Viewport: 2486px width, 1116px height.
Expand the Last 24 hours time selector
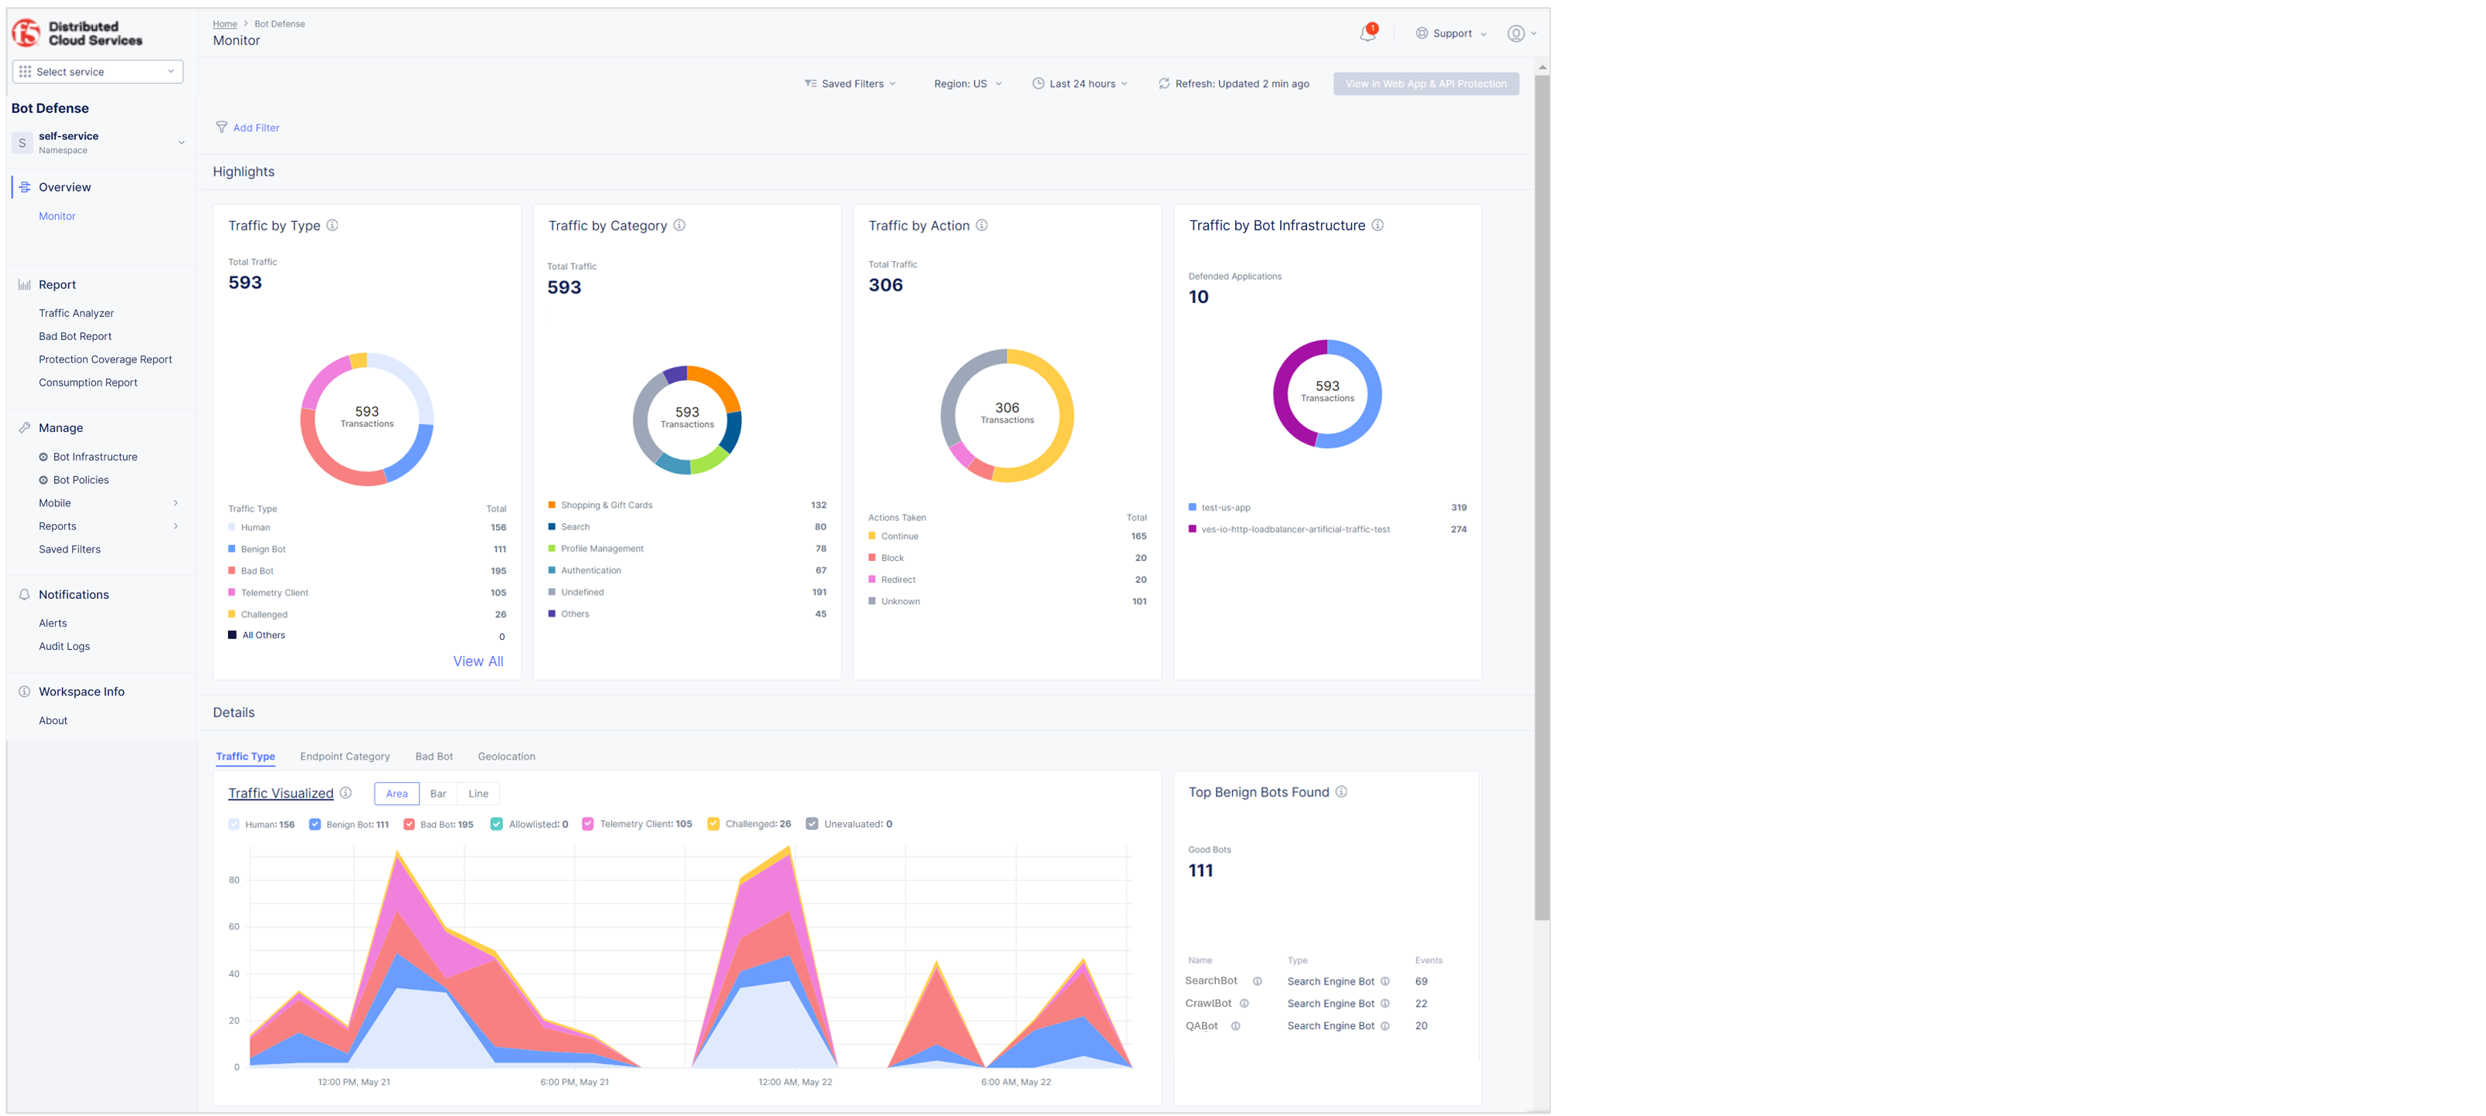[1081, 83]
